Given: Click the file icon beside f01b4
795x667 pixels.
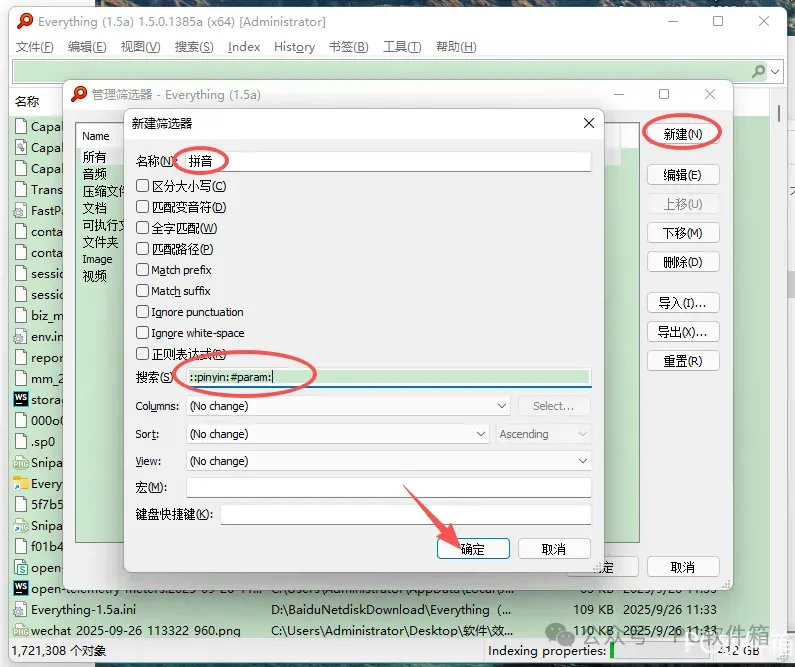Looking at the screenshot, I should [20, 546].
